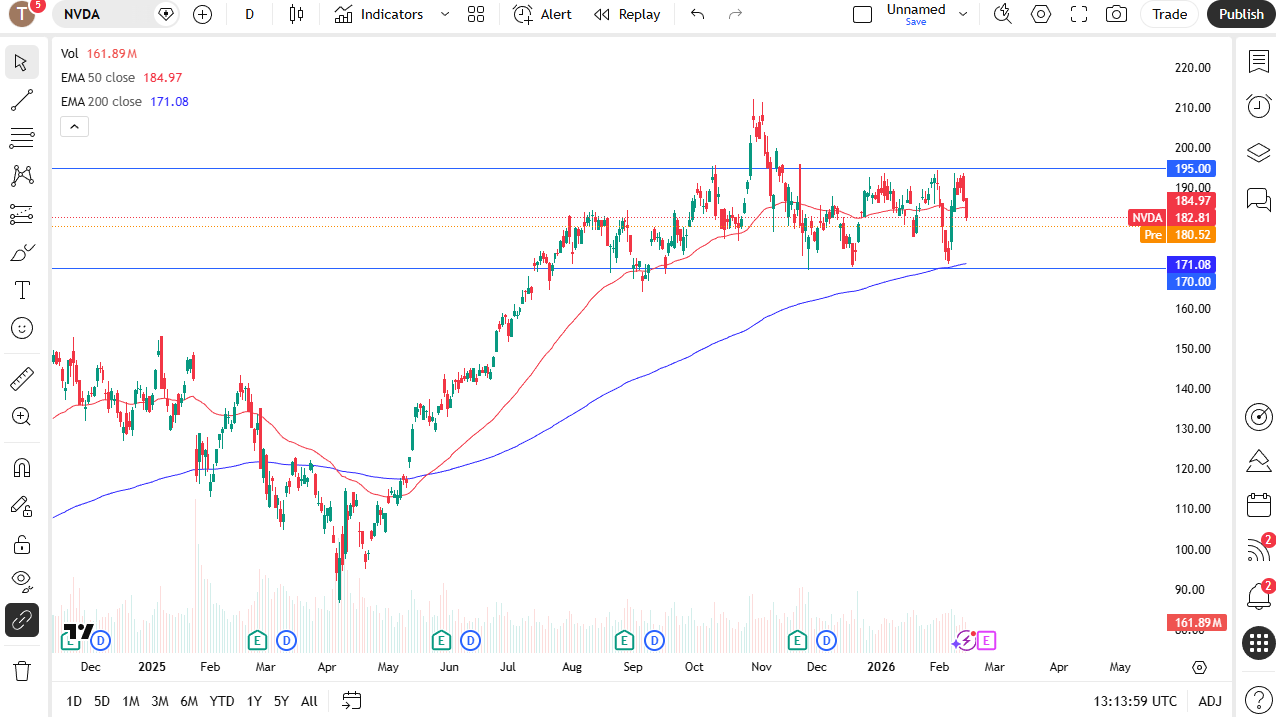Enter fullscreen mode
Image resolution: width=1276 pixels, height=717 pixels.
1079,14
